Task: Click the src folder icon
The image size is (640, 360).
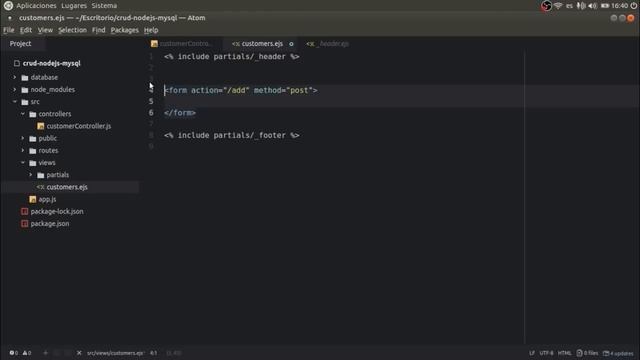Action: (x=25, y=102)
